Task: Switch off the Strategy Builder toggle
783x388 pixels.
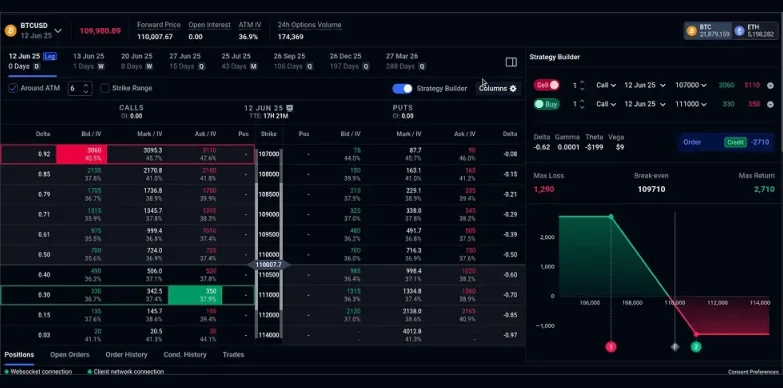Action: (402, 88)
